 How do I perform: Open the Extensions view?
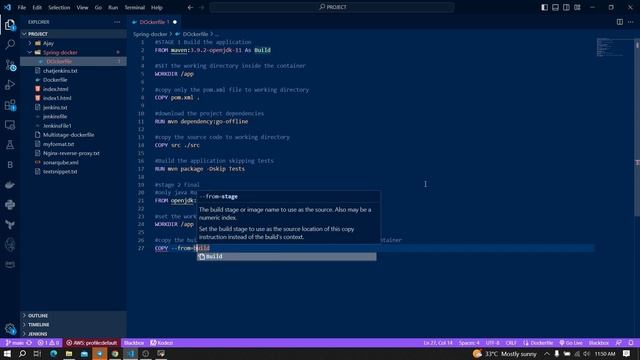pyautogui.click(x=10, y=105)
